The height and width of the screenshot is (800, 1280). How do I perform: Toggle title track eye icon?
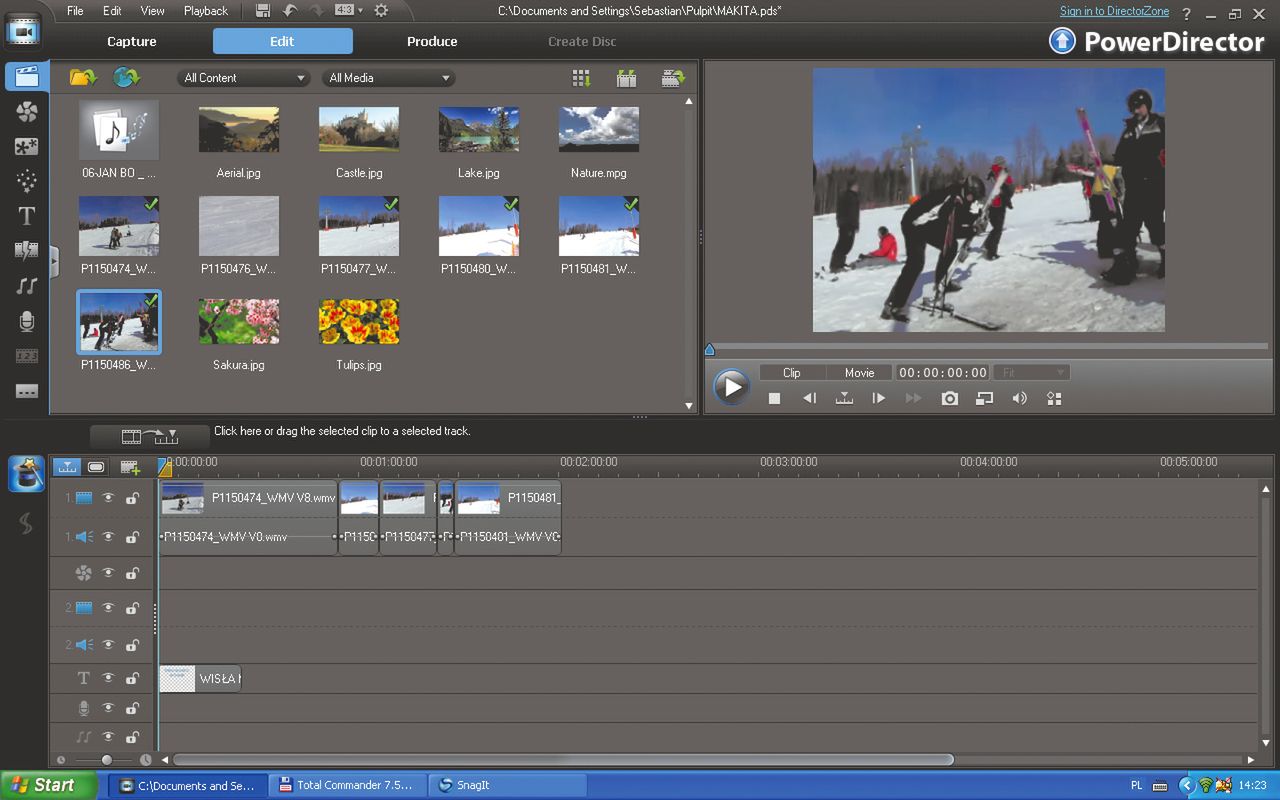pyautogui.click(x=108, y=678)
